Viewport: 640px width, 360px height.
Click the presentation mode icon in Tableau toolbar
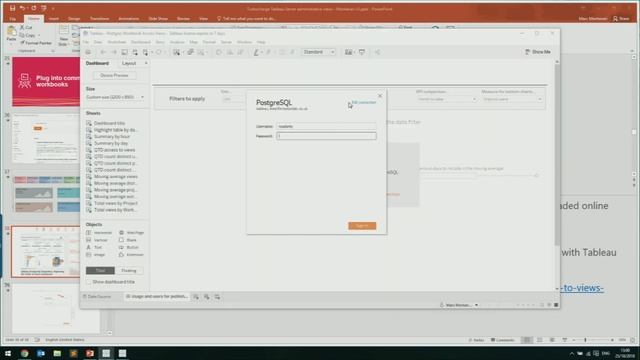coord(362,52)
